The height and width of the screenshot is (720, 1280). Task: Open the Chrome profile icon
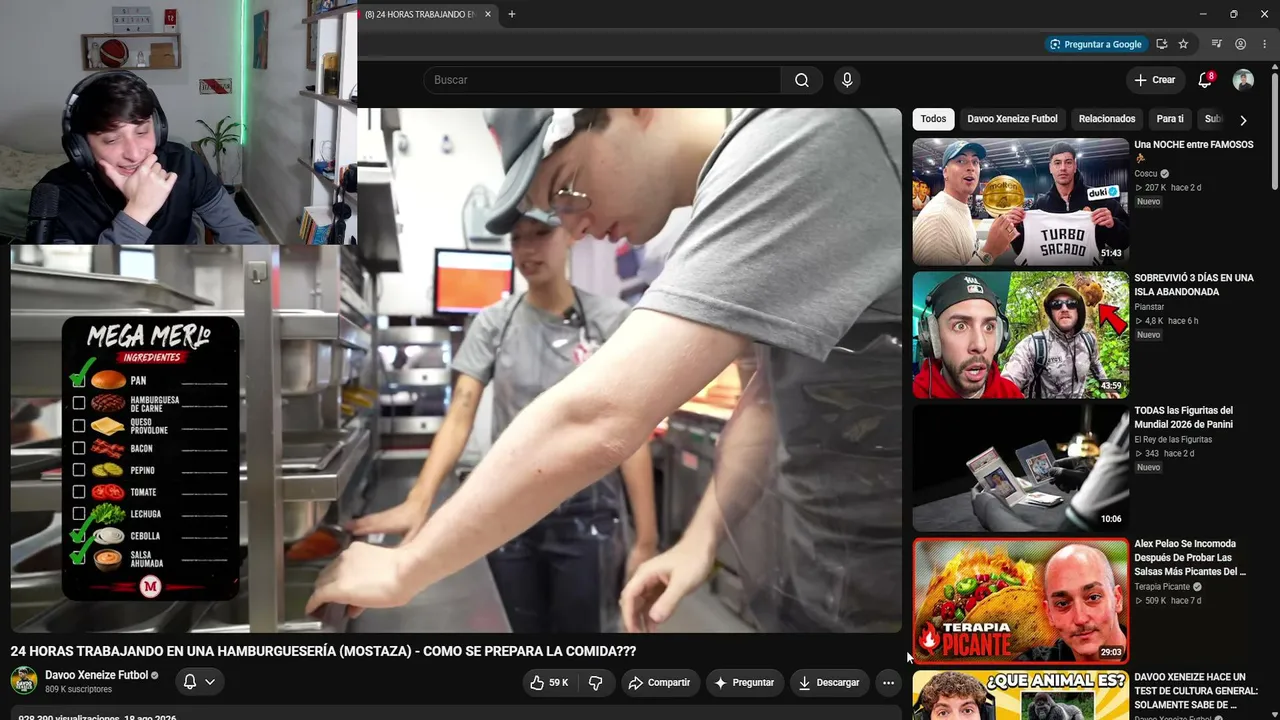(1240, 44)
